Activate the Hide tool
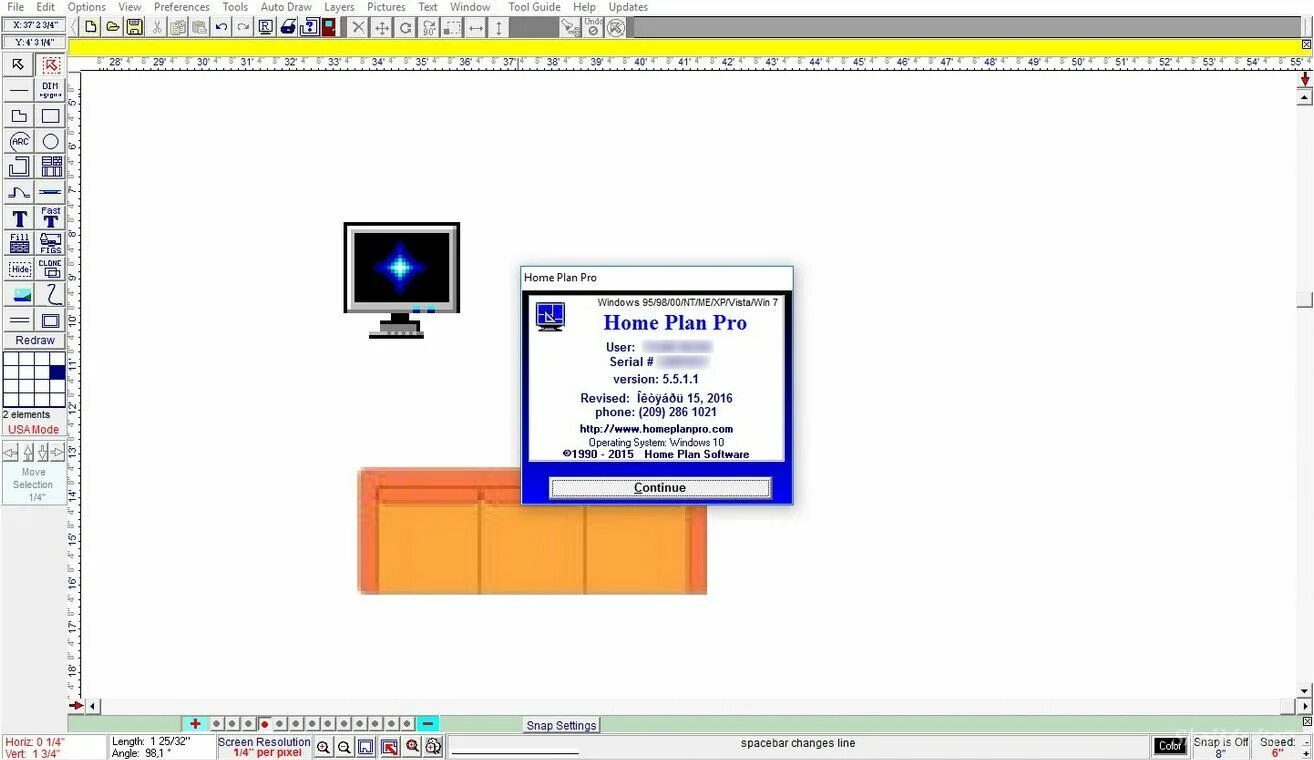The width and height of the screenshot is (1314, 760). [x=19, y=269]
